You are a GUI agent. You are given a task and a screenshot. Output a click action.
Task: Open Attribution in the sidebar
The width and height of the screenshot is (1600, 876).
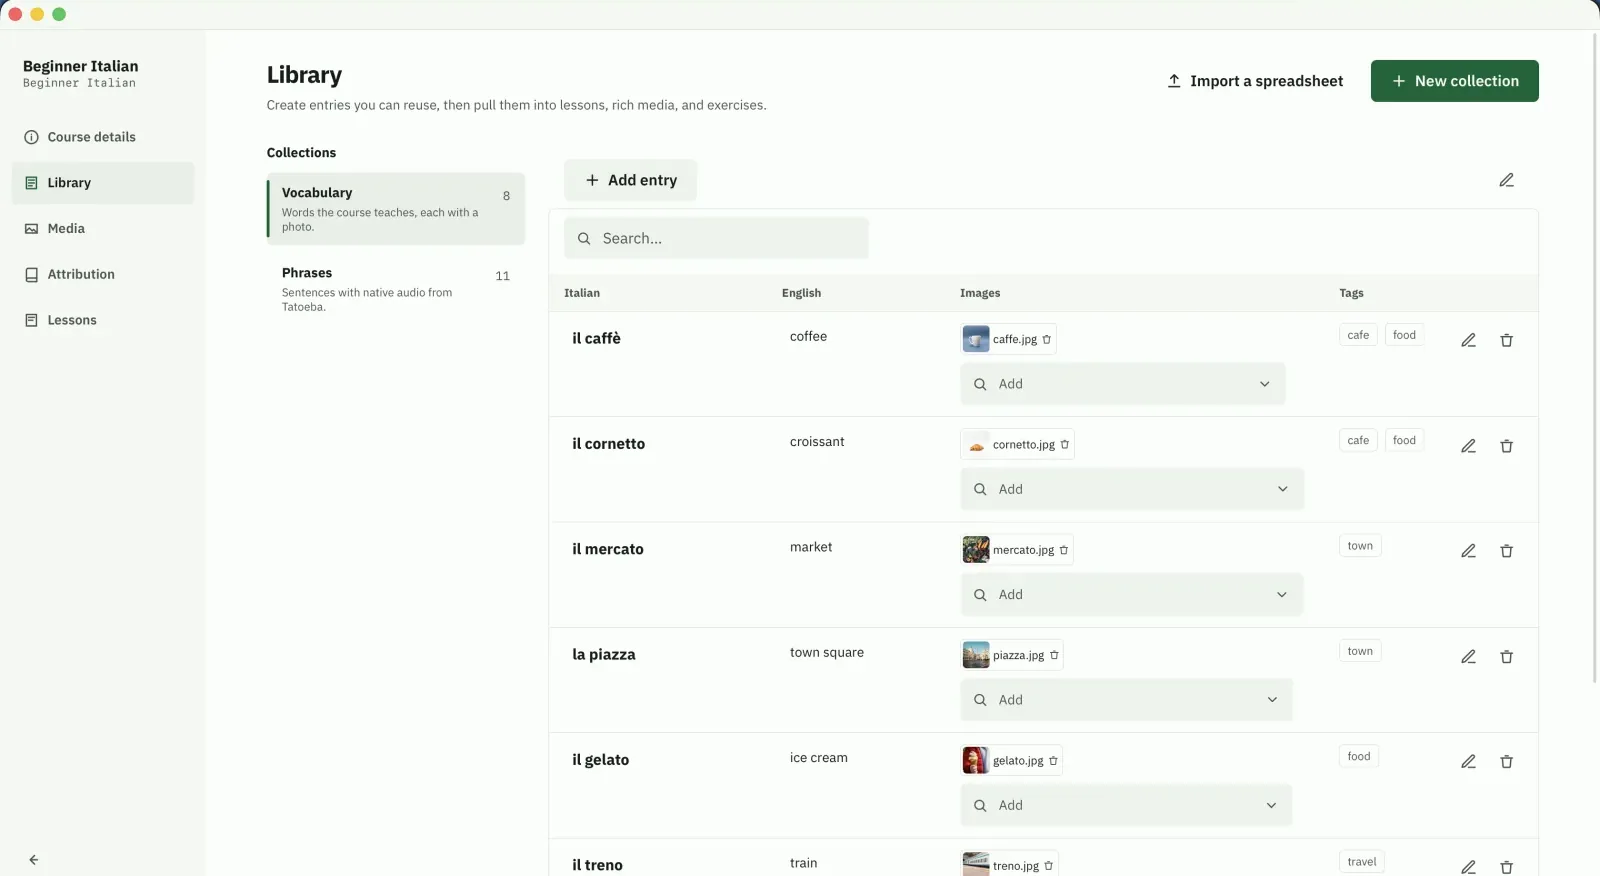[x=103, y=274]
